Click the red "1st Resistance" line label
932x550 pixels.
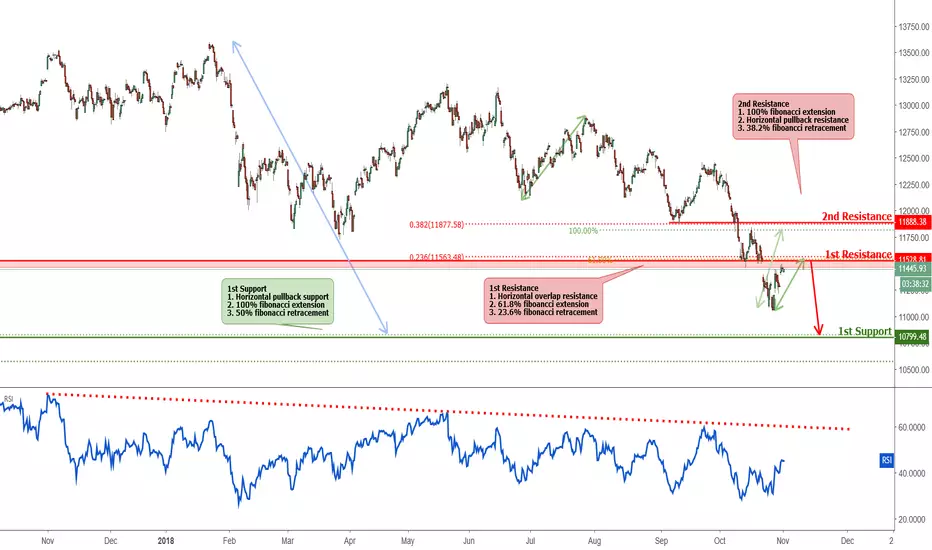[x=858, y=254]
